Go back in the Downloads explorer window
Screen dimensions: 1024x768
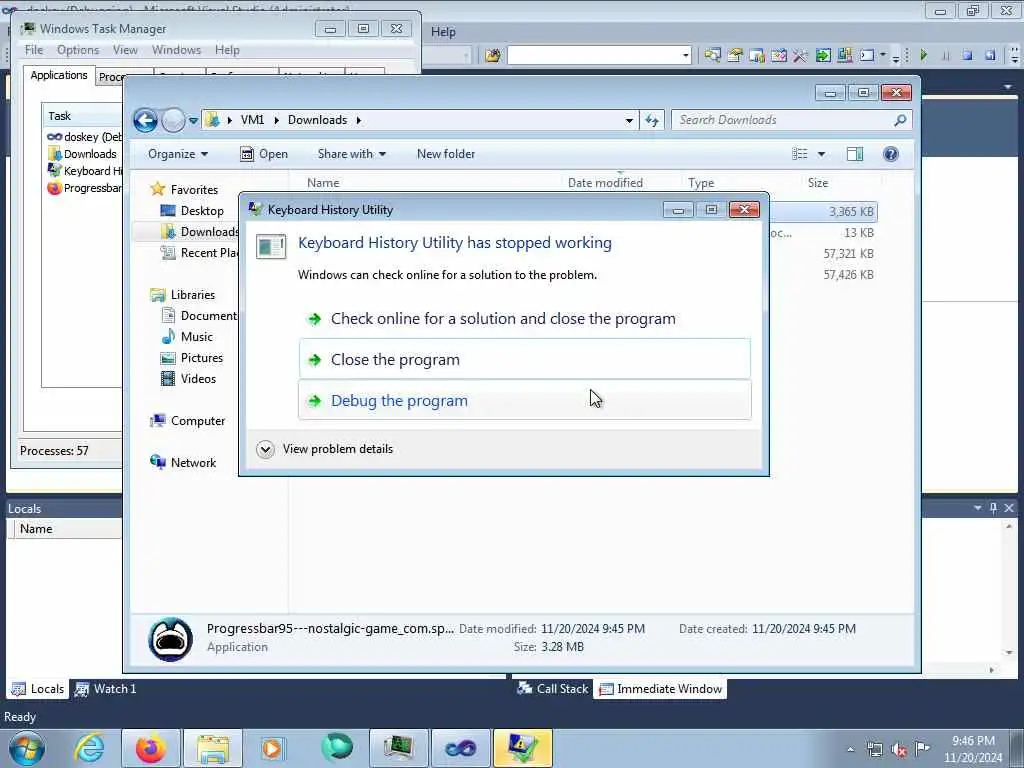(145, 120)
